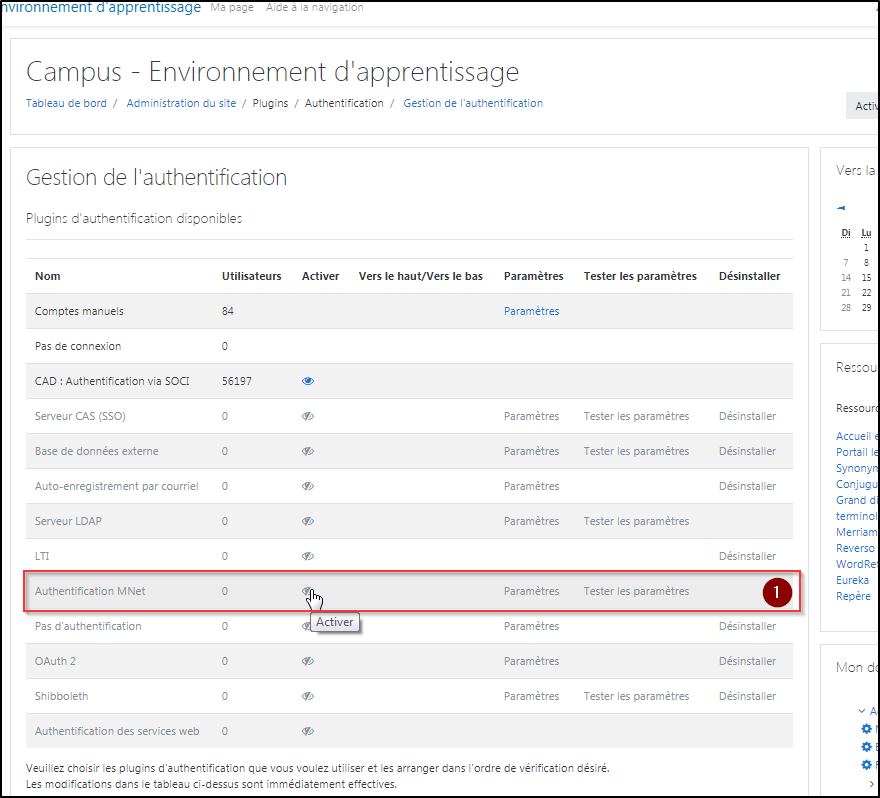Click the red numbered marker 1
The width and height of the screenshot is (880, 798).
coord(777,592)
